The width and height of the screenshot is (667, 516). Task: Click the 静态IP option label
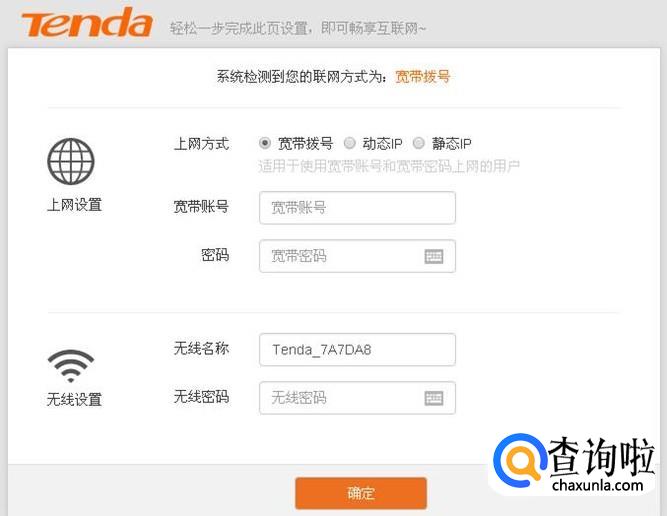451,143
